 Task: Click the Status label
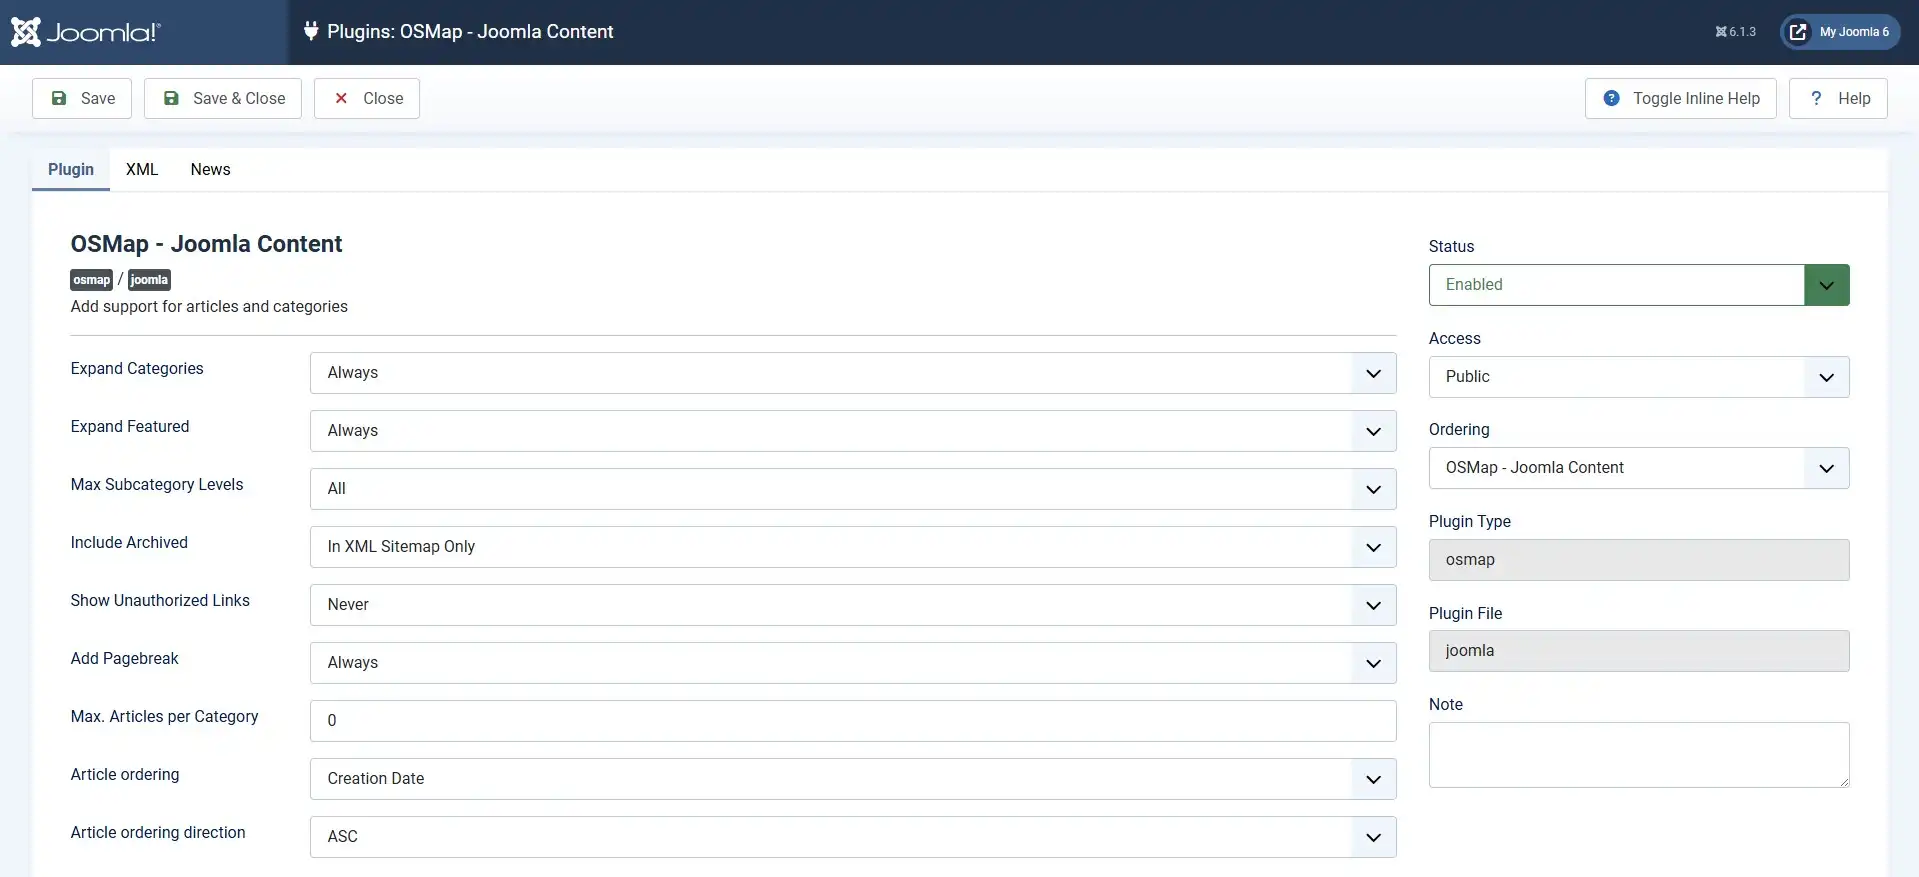click(x=1451, y=247)
